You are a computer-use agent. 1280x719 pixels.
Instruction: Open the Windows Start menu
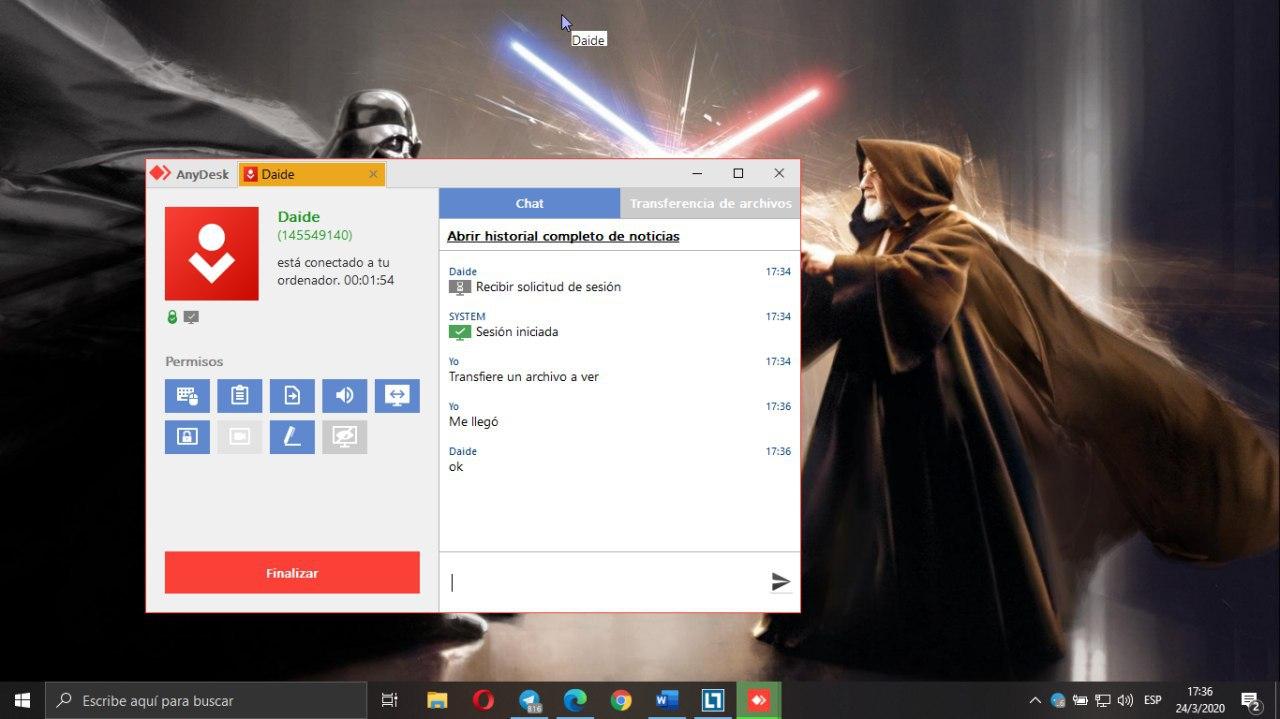[x=22, y=700]
